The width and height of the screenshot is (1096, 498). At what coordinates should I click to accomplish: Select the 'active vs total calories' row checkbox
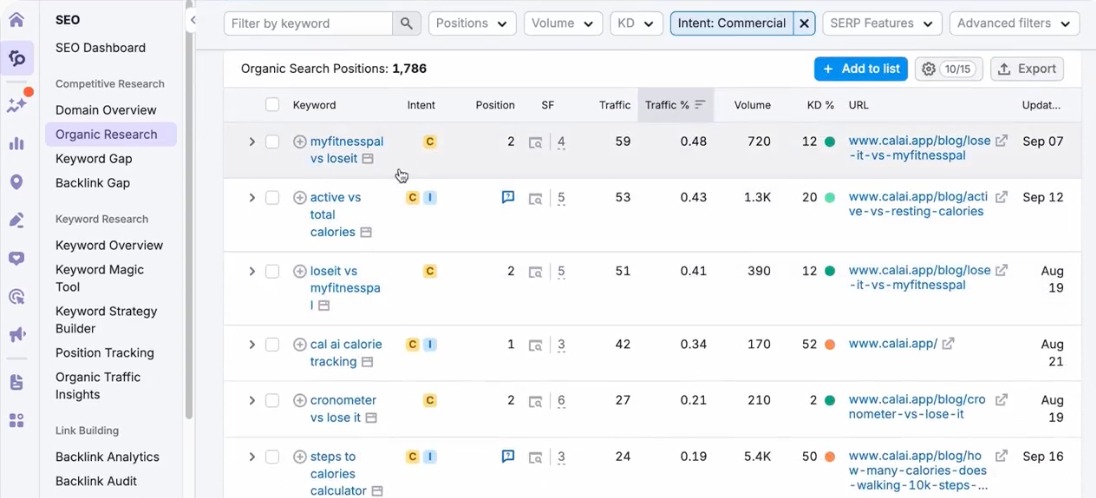[272, 198]
